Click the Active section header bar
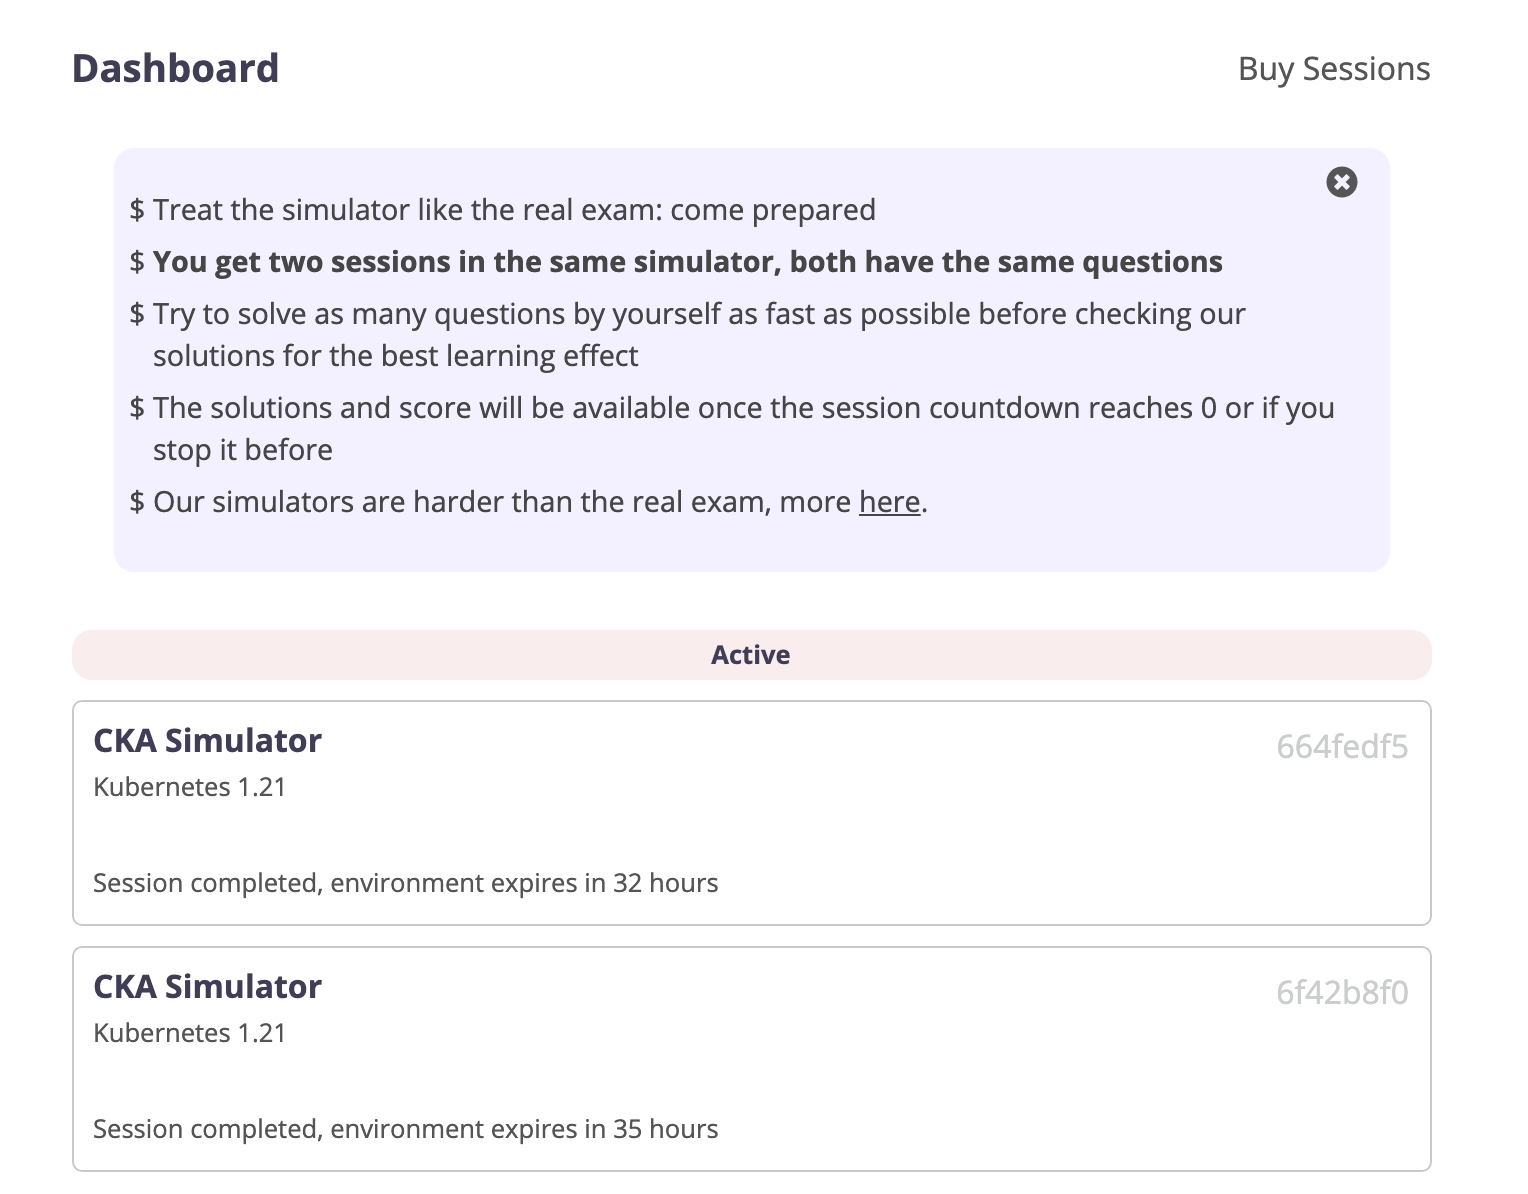The width and height of the screenshot is (1528, 1194). click(751, 655)
